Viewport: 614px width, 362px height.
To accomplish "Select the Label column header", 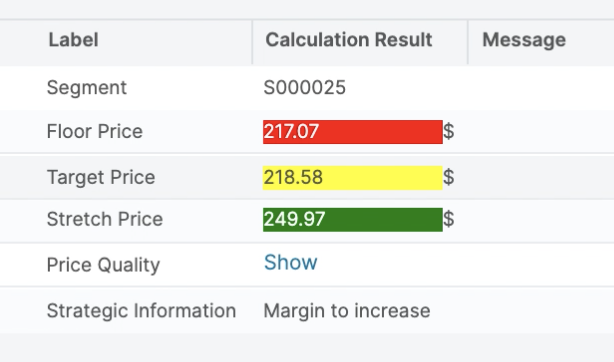I will (73, 40).
